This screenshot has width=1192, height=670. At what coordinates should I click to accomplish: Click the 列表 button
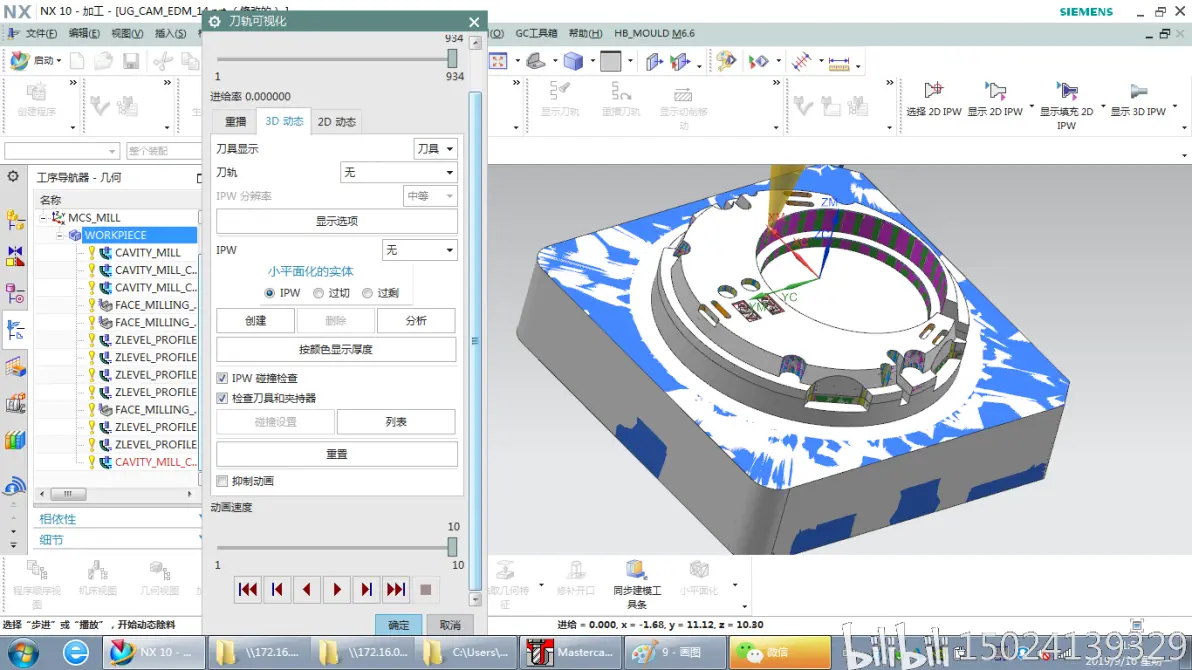(396, 422)
